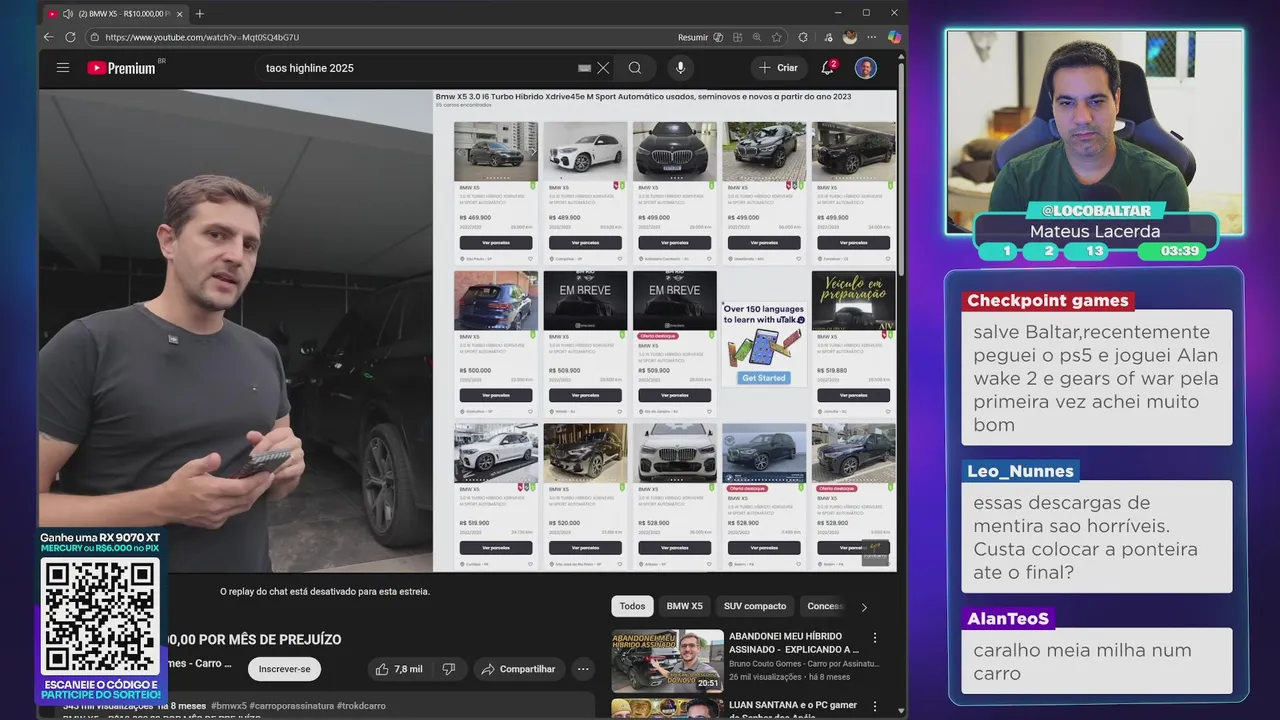
Task: Click Bruno Couto Gomes channel name in sidebar
Action: tap(804, 663)
